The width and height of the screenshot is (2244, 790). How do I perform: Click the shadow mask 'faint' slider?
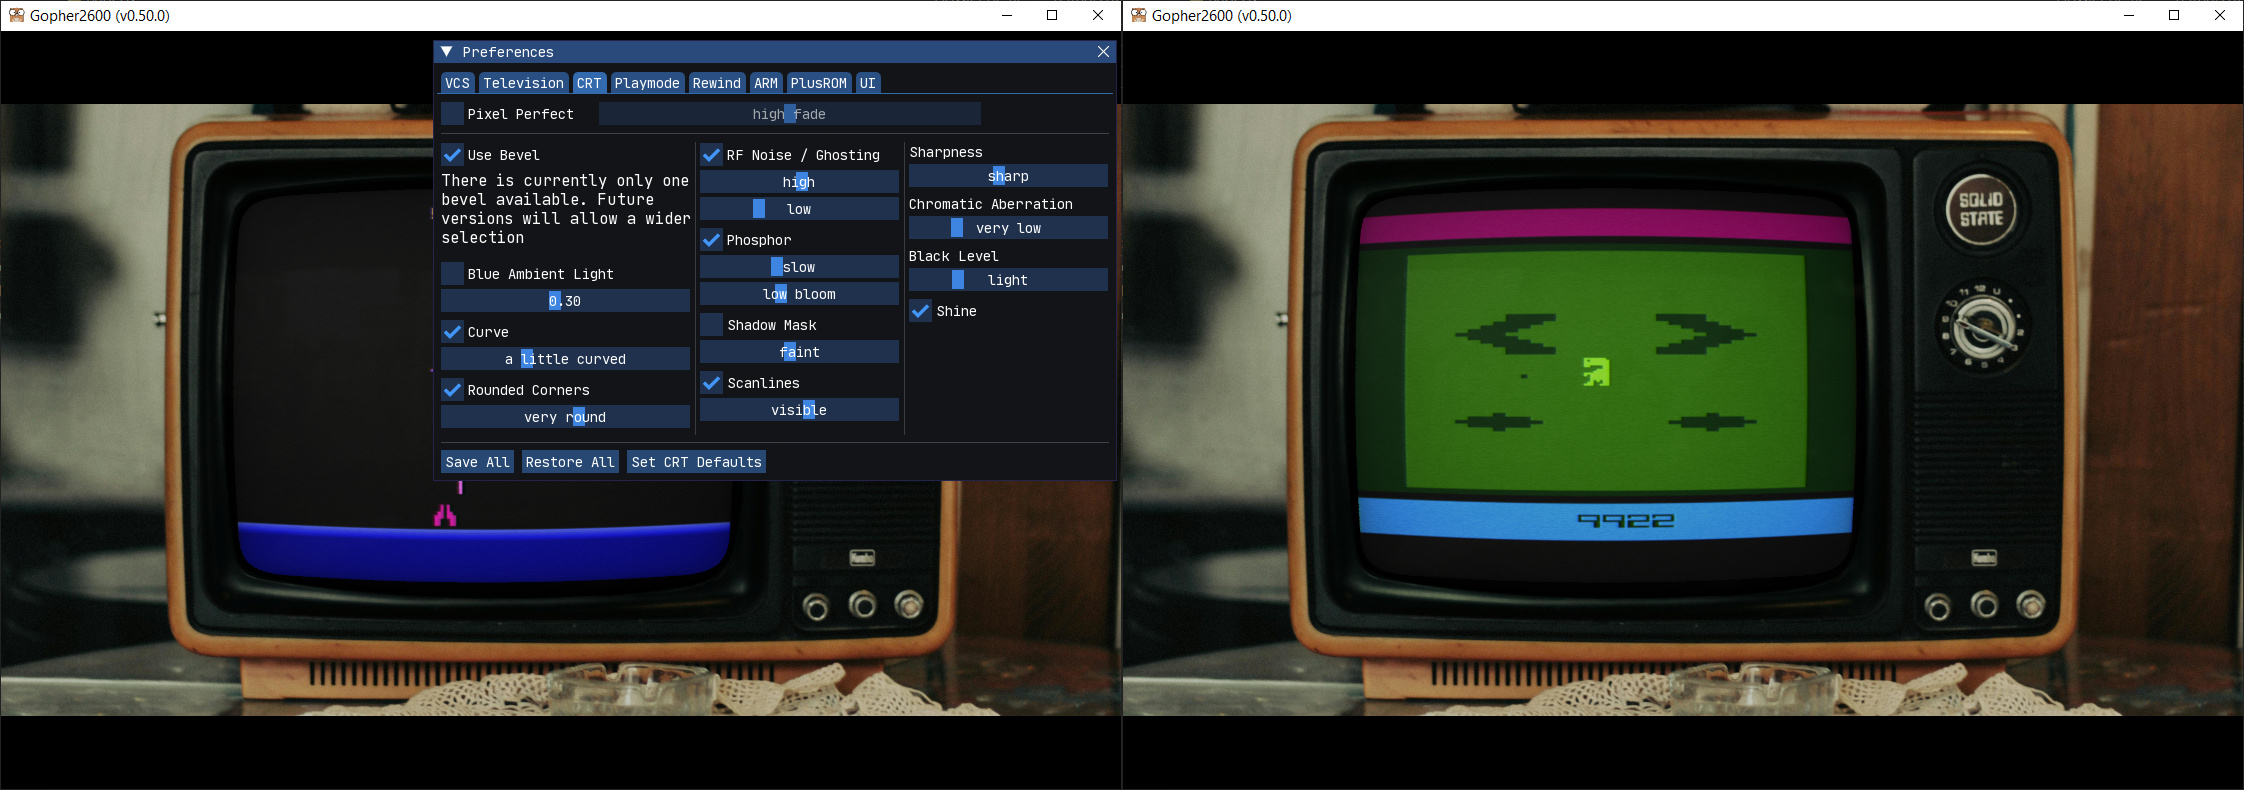tap(799, 352)
